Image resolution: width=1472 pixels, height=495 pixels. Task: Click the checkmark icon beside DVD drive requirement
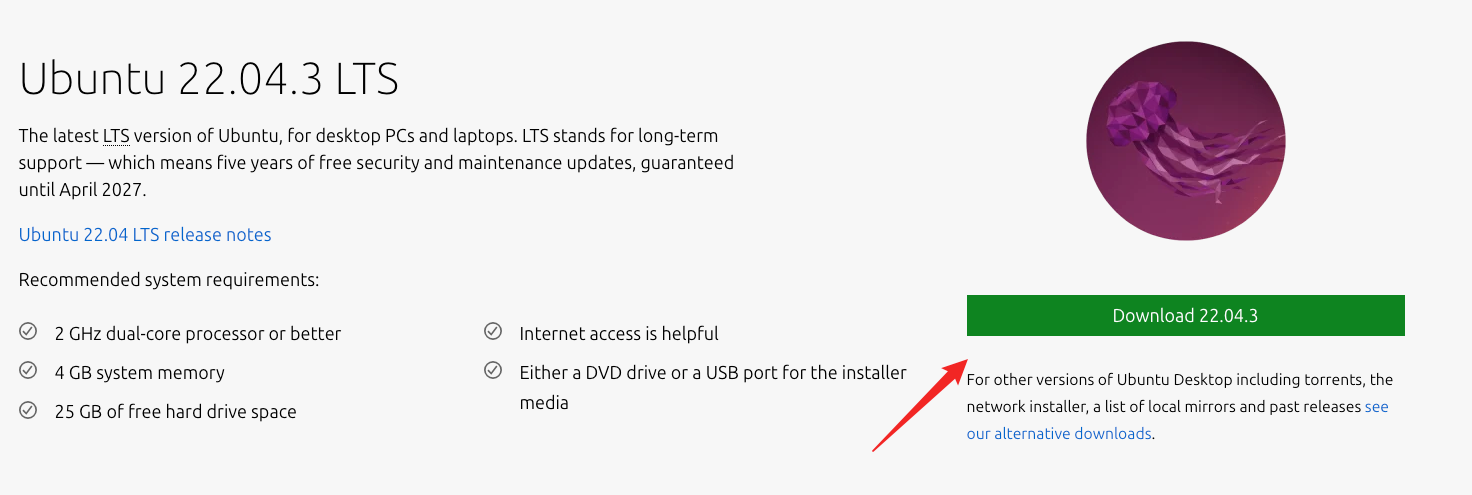point(493,371)
